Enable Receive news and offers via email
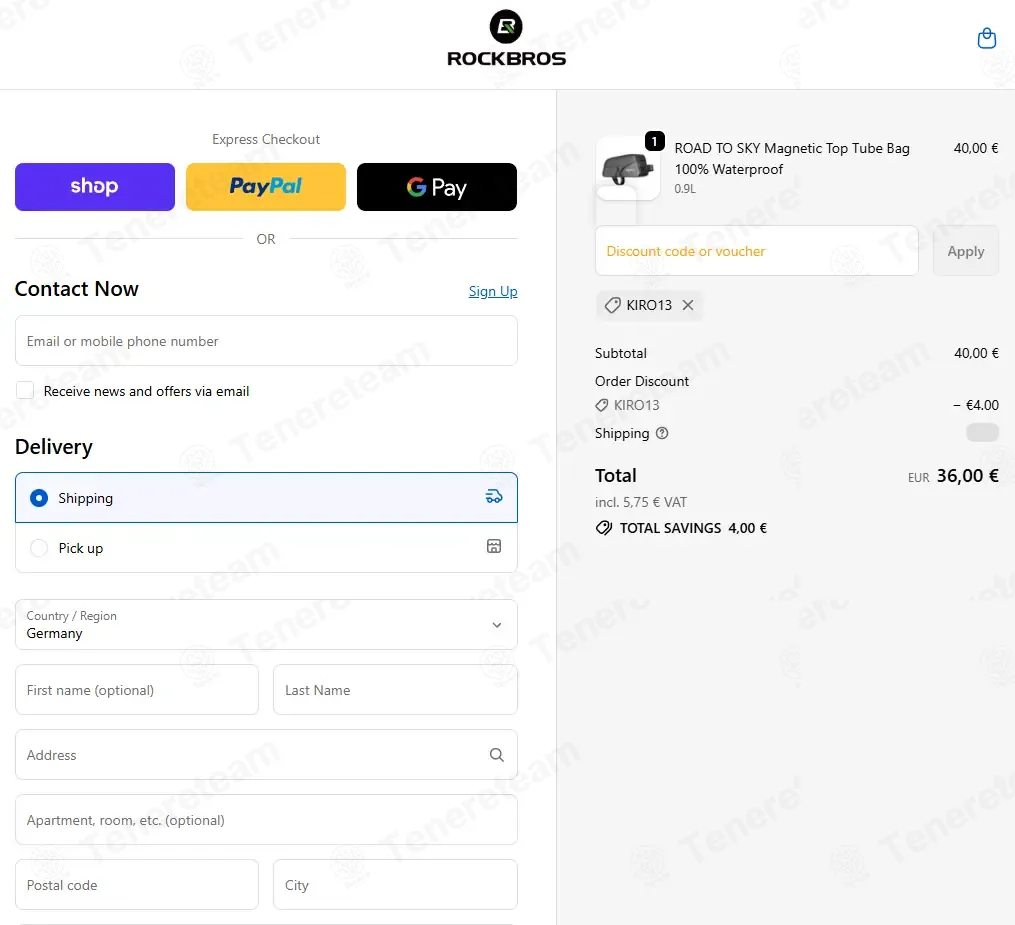This screenshot has width=1015, height=925. 25,390
